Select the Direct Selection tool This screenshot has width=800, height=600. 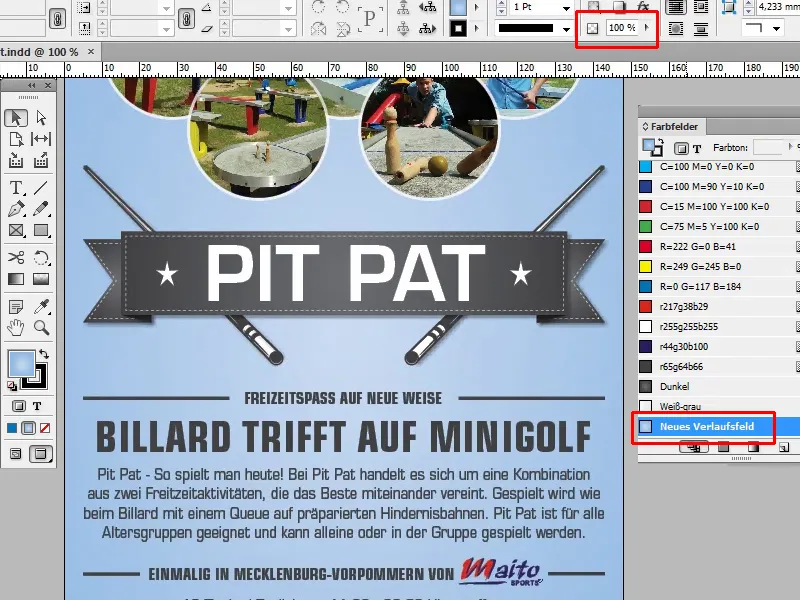pyautogui.click(x=42, y=117)
